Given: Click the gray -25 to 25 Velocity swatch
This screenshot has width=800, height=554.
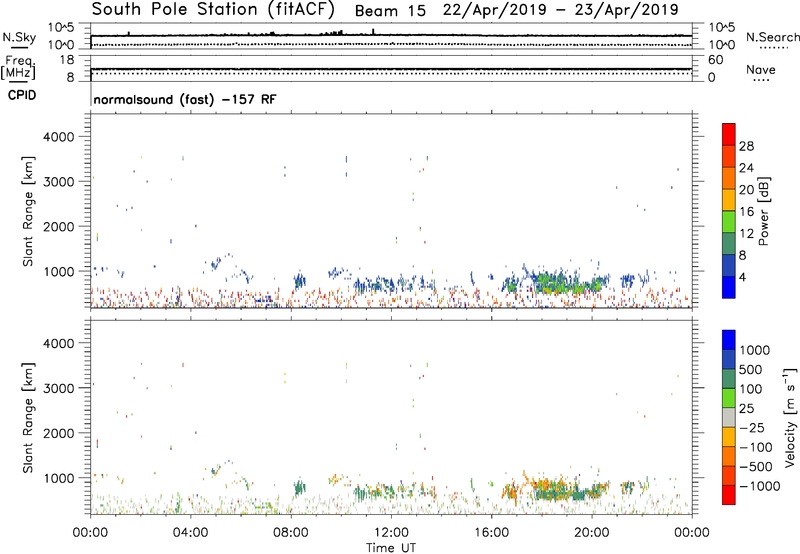Looking at the screenshot, I should pos(729,418).
